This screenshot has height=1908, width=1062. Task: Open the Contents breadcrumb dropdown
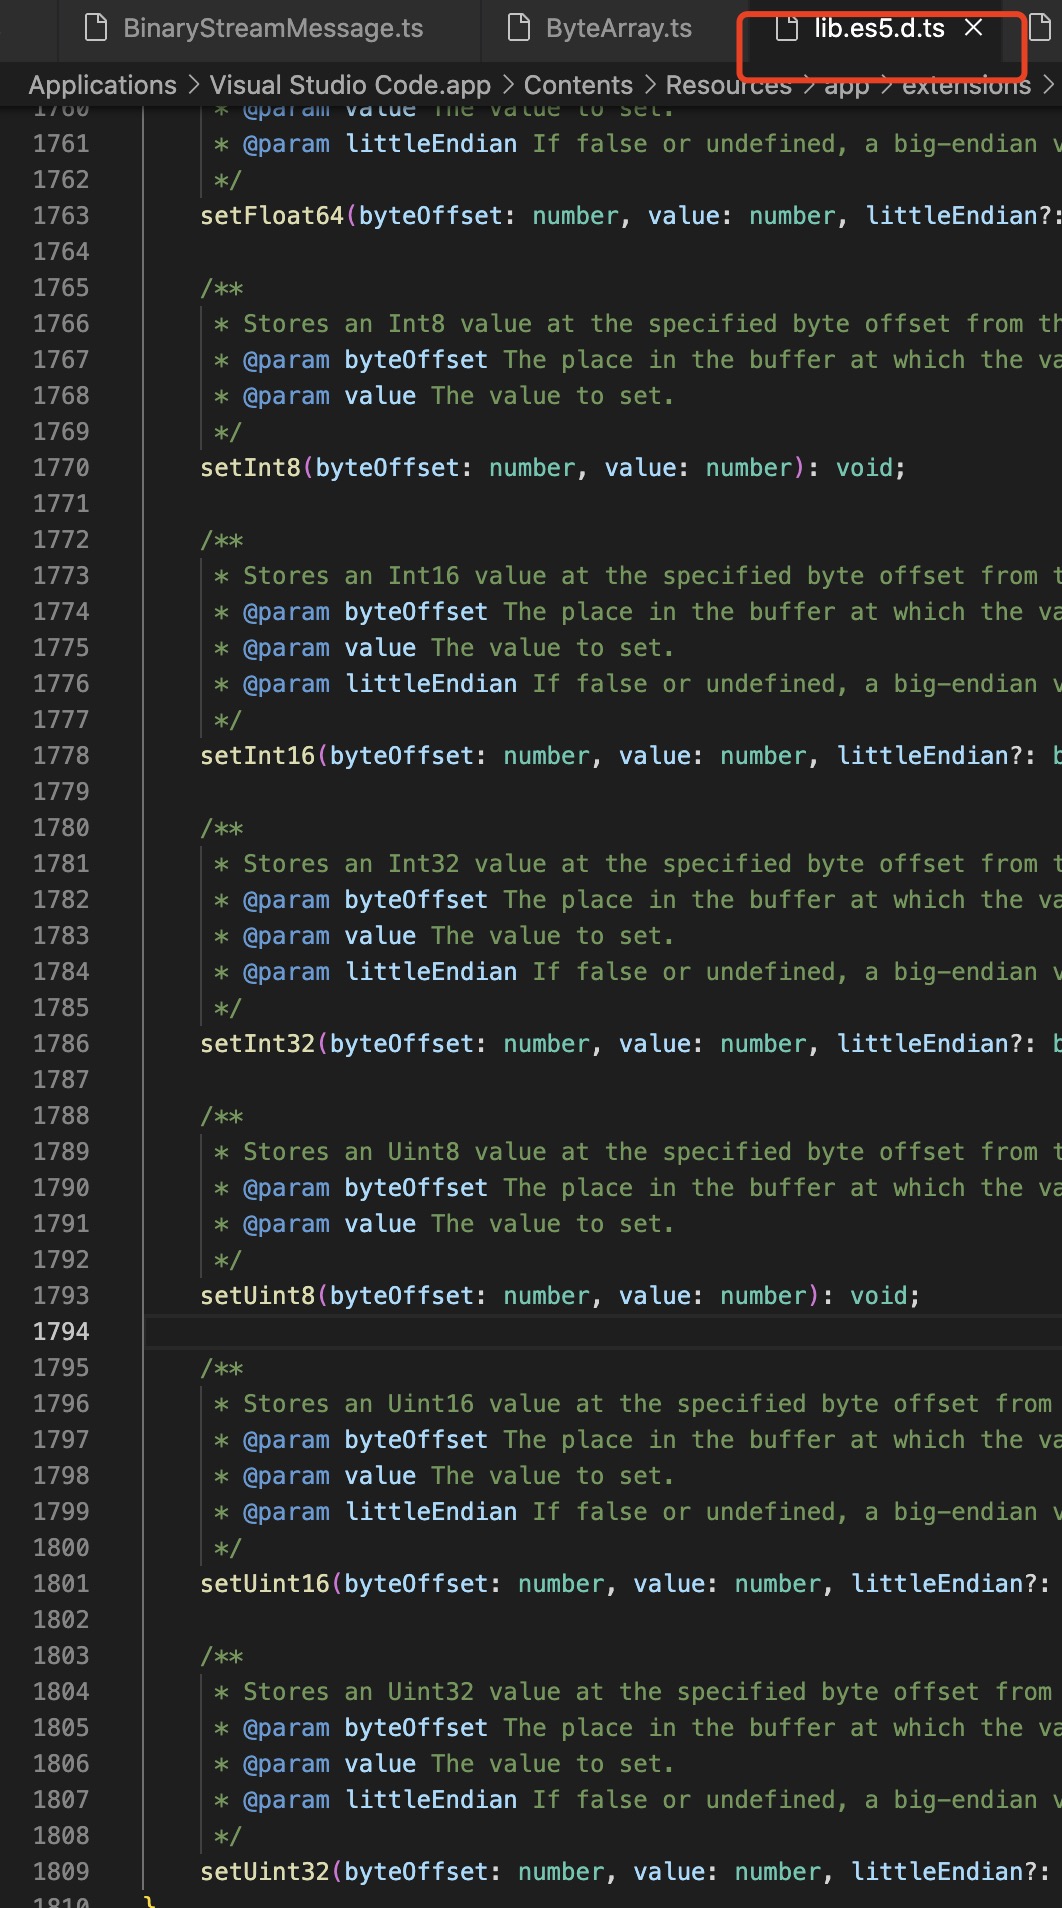(578, 85)
